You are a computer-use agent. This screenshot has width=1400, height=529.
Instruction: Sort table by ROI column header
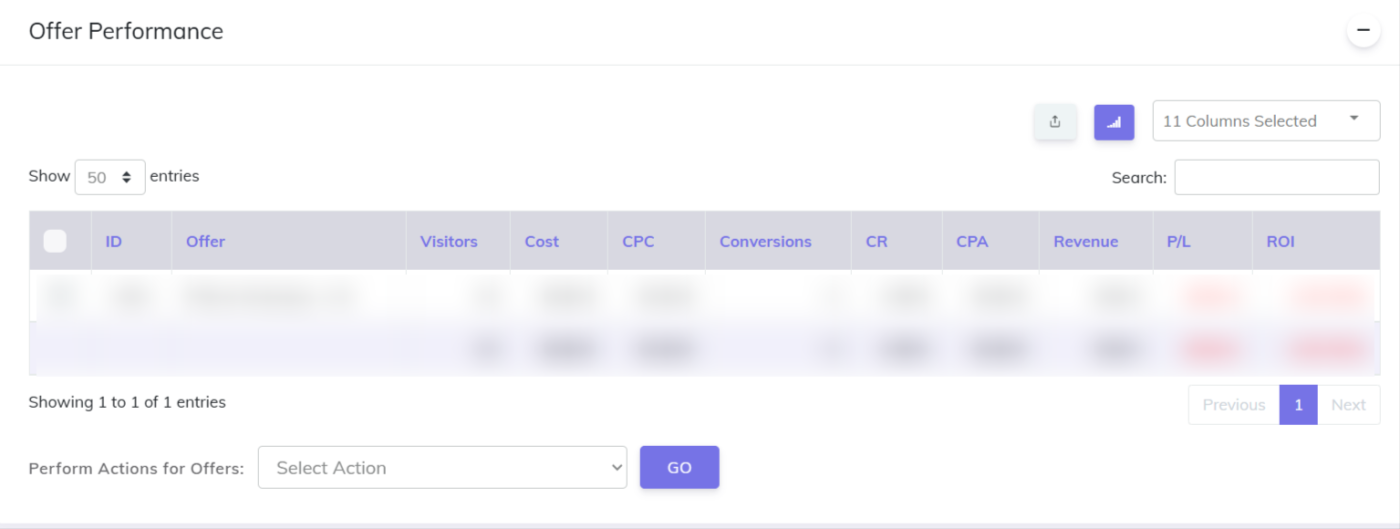point(1280,241)
